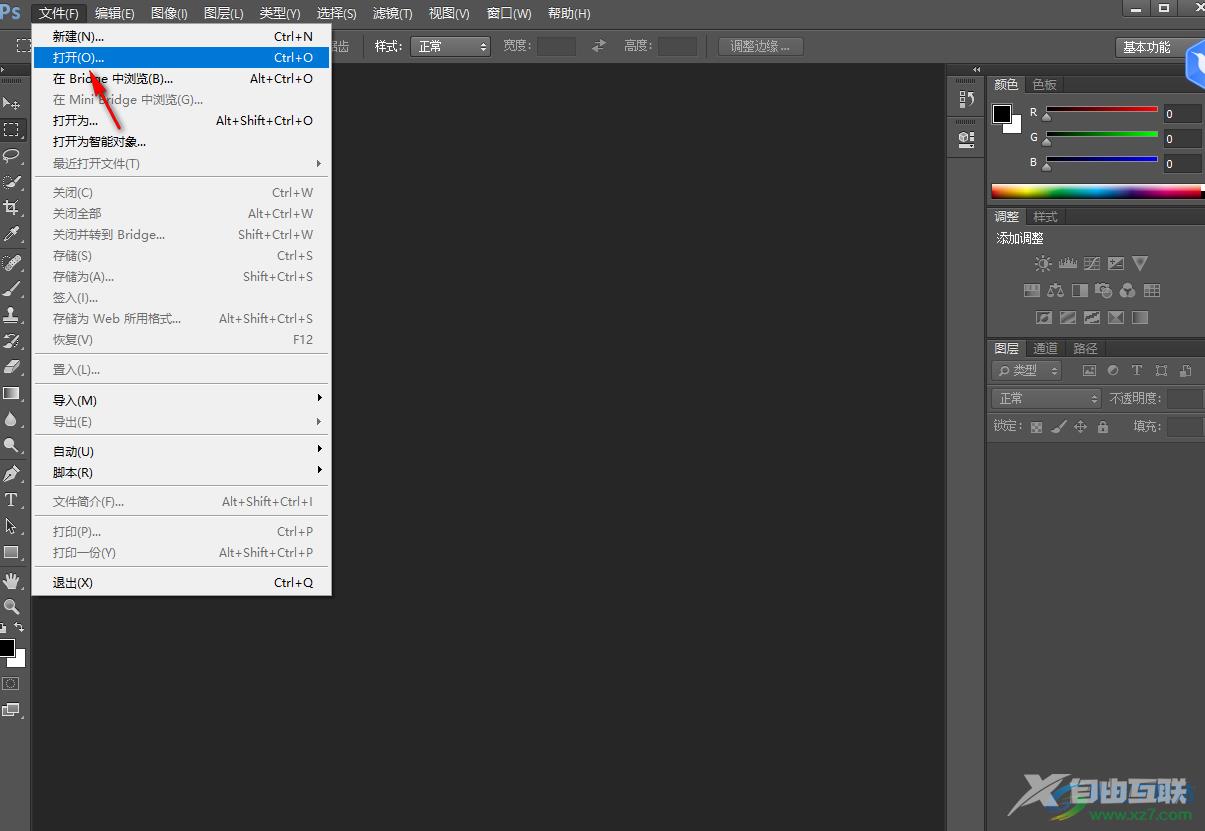This screenshot has width=1205, height=831.
Task: Open the 编辑(E) menu
Action: 115,13
